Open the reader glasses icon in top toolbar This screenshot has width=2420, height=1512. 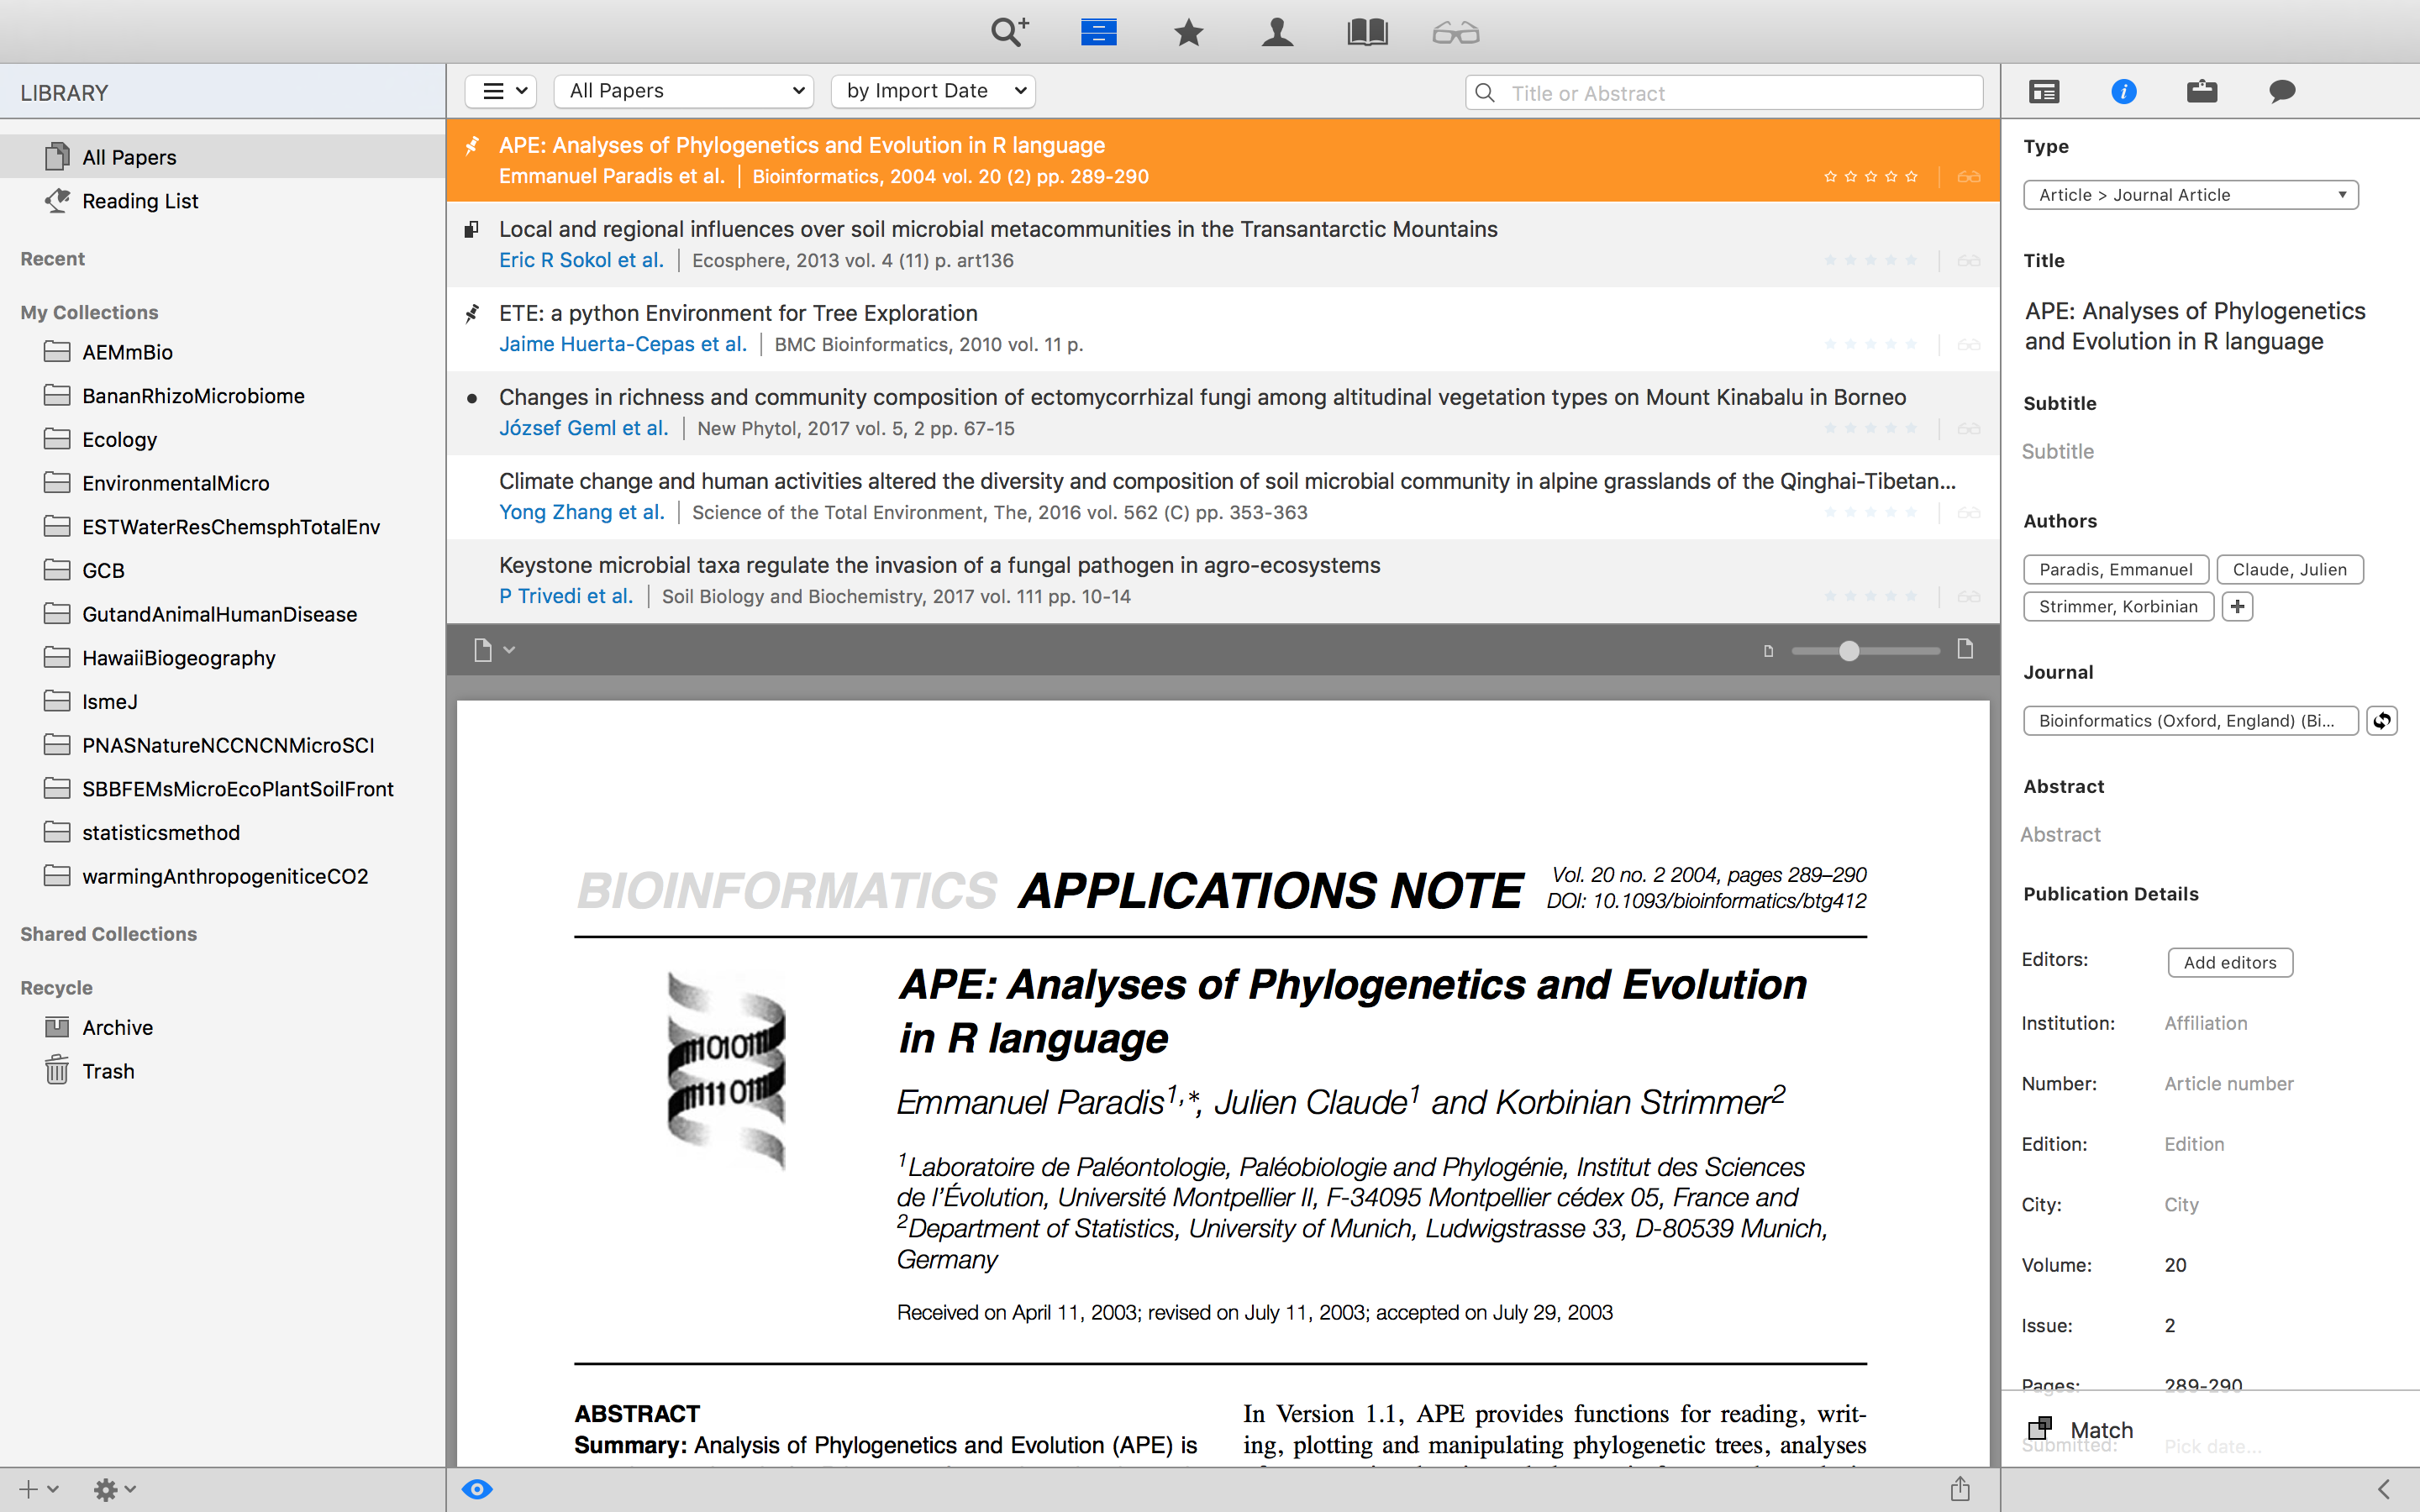click(x=1455, y=33)
